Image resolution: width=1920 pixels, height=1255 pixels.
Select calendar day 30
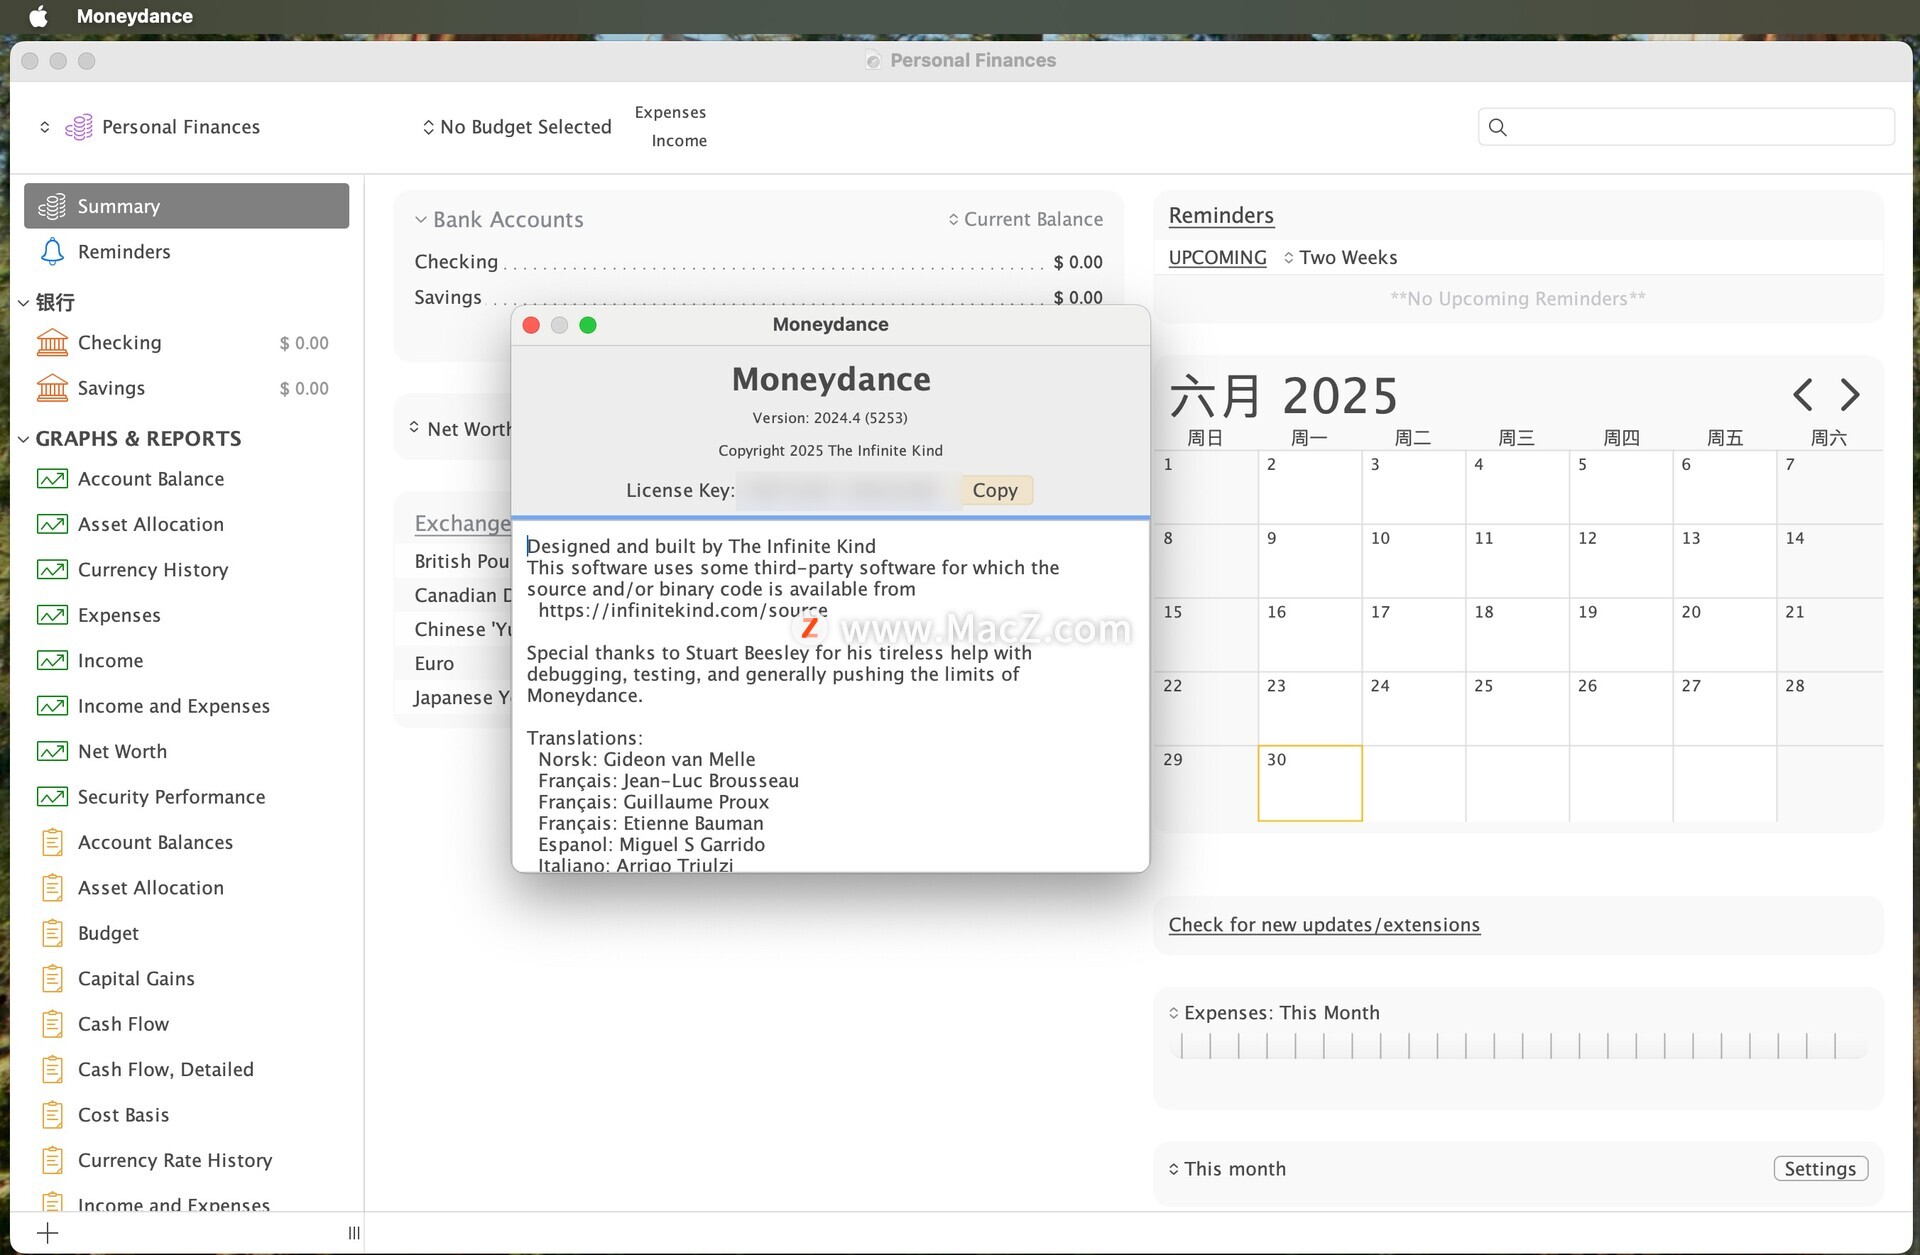[x=1310, y=783]
